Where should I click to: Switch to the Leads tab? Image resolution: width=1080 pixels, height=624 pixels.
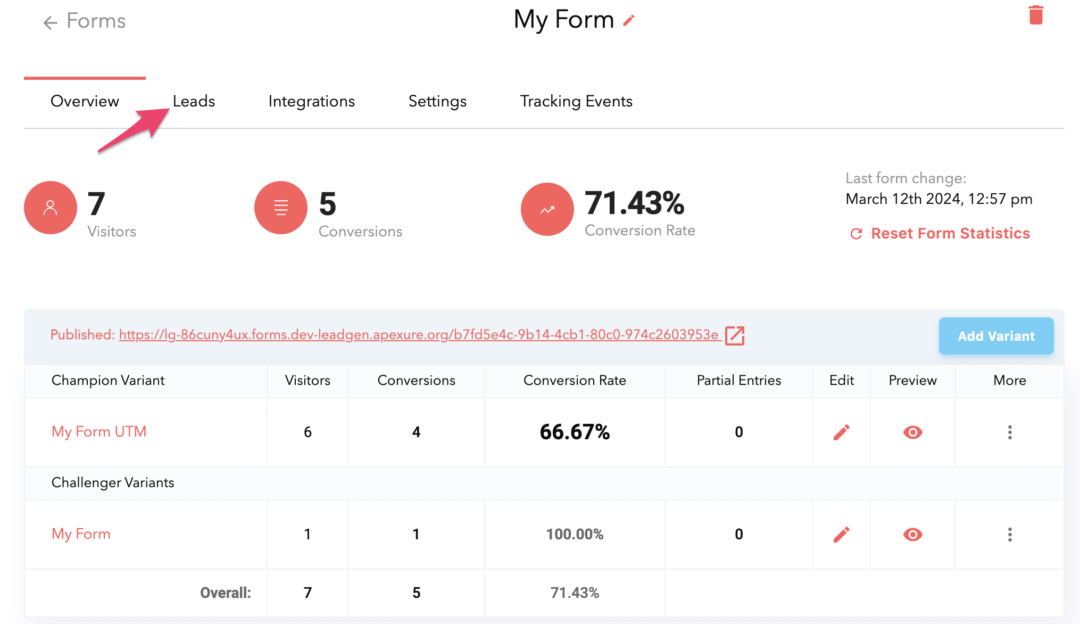click(x=193, y=100)
